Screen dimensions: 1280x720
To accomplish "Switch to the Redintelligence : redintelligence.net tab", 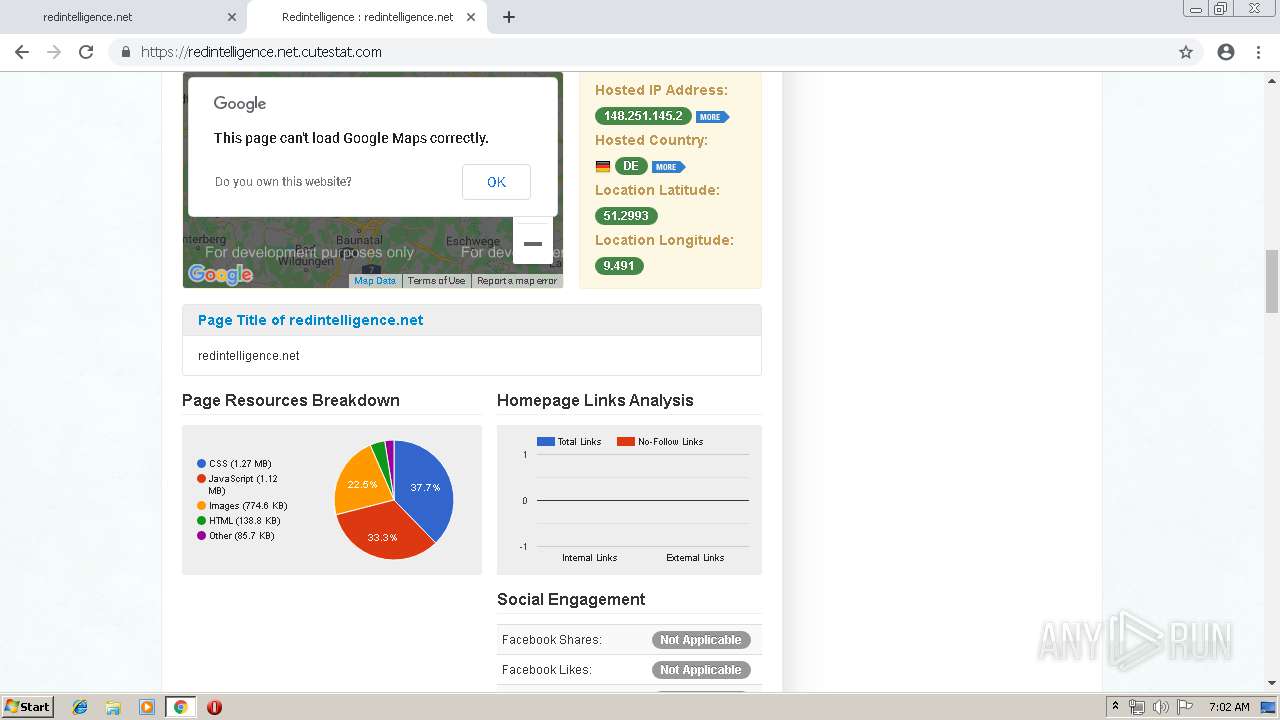I will click(x=367, y=17).
